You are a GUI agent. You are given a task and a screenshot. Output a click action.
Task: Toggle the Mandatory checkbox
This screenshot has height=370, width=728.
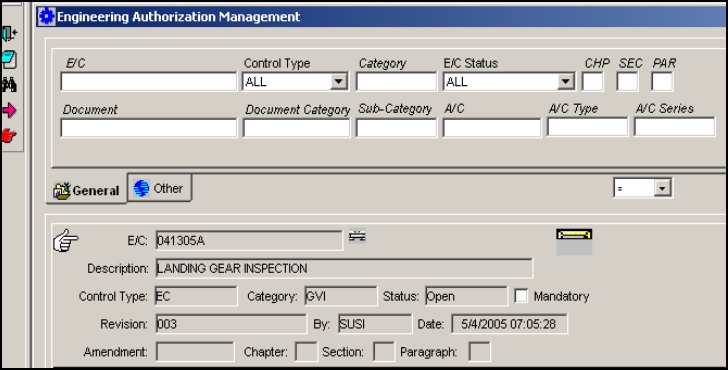(x=521, y=296)
